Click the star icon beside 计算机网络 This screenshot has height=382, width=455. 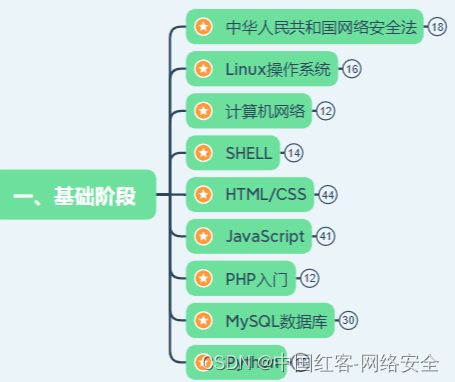[x=203, y=111]
